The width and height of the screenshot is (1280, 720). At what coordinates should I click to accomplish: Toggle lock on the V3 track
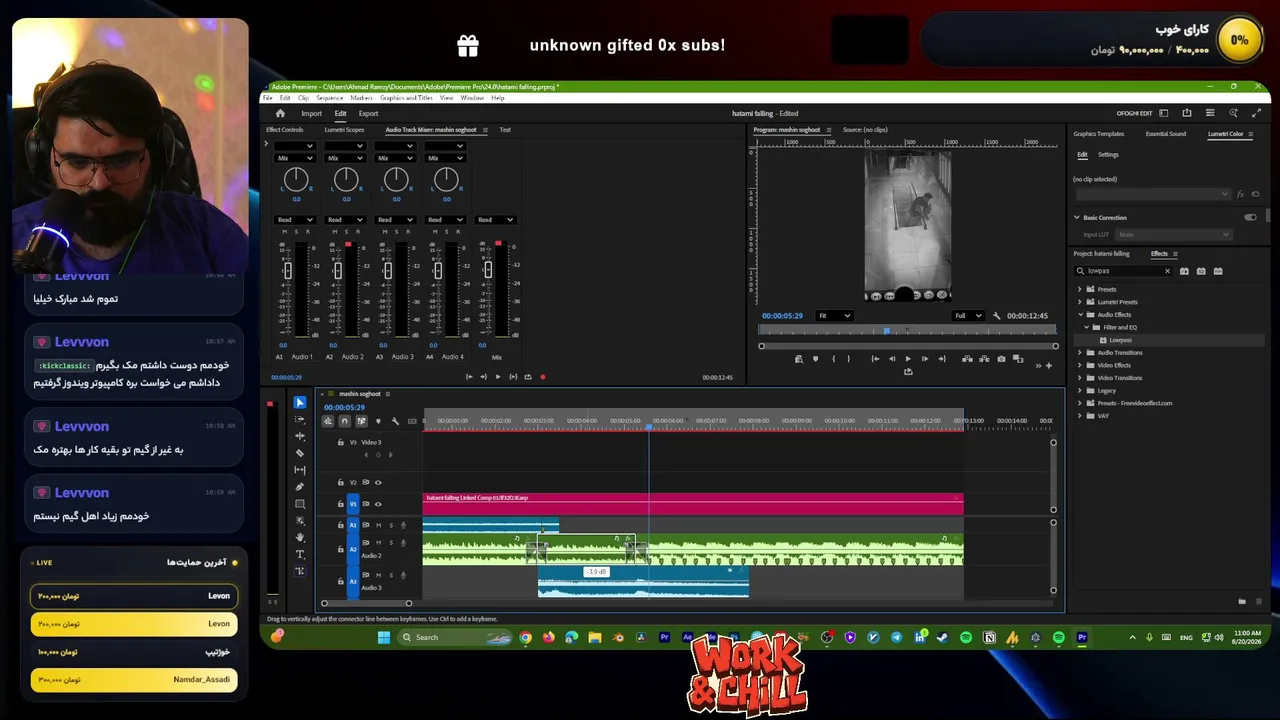tap(340, 442)
